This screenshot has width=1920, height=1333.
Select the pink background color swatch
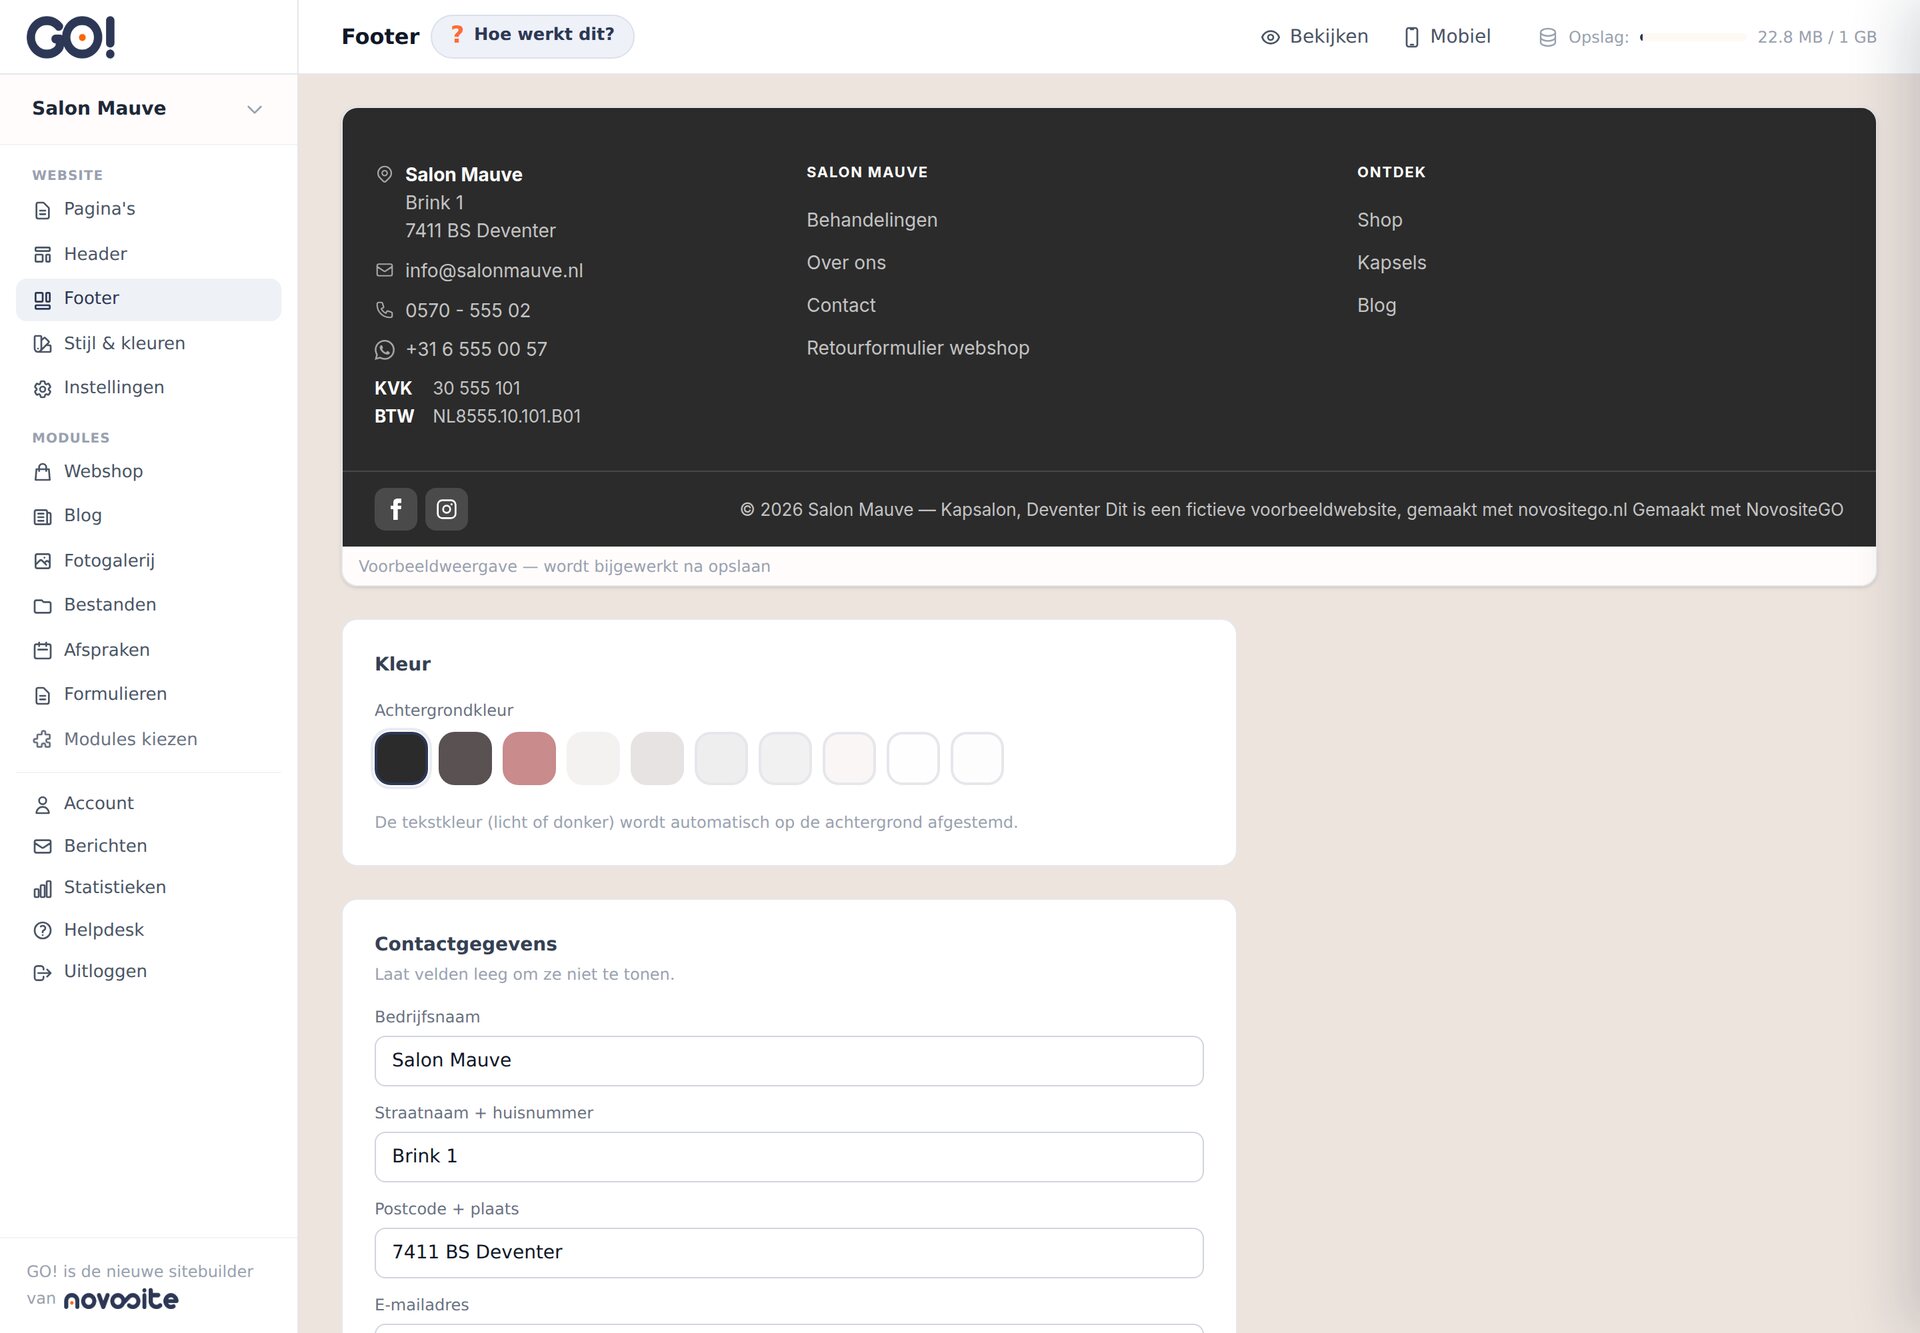click(529, 758)
